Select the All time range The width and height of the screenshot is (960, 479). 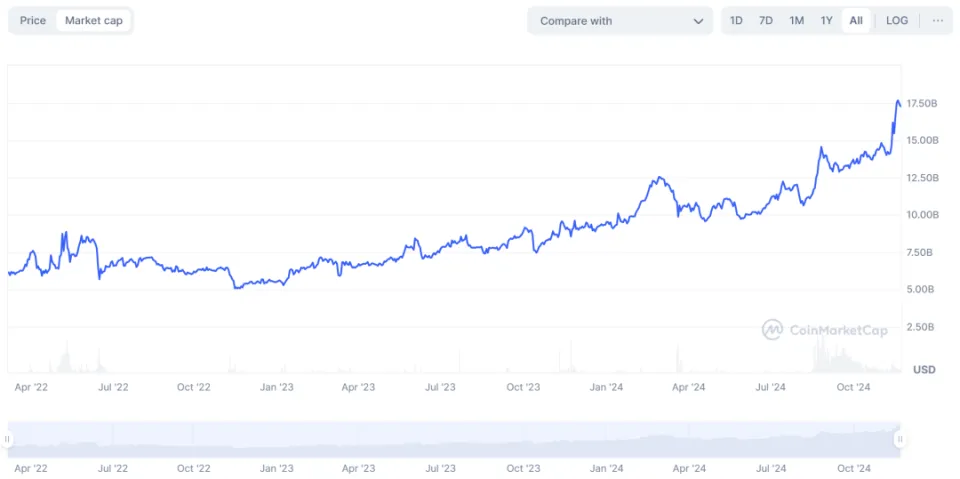856,21
